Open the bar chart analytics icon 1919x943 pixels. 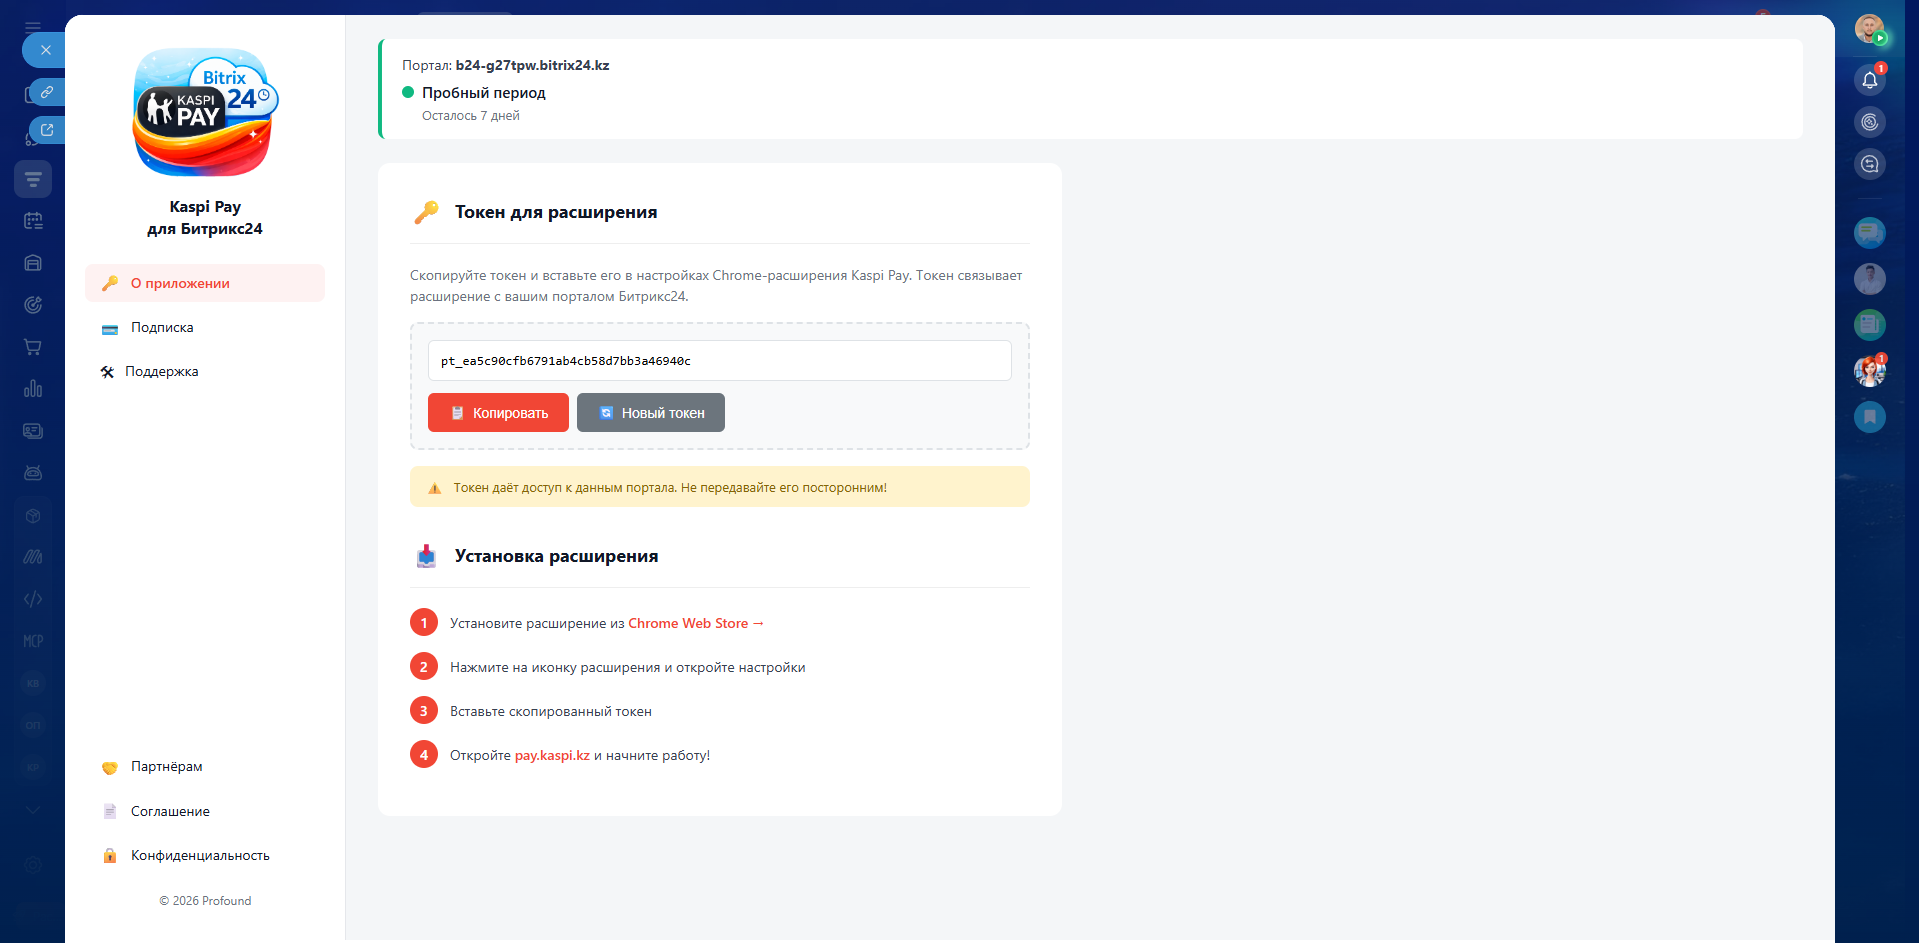tap(33, 389)
